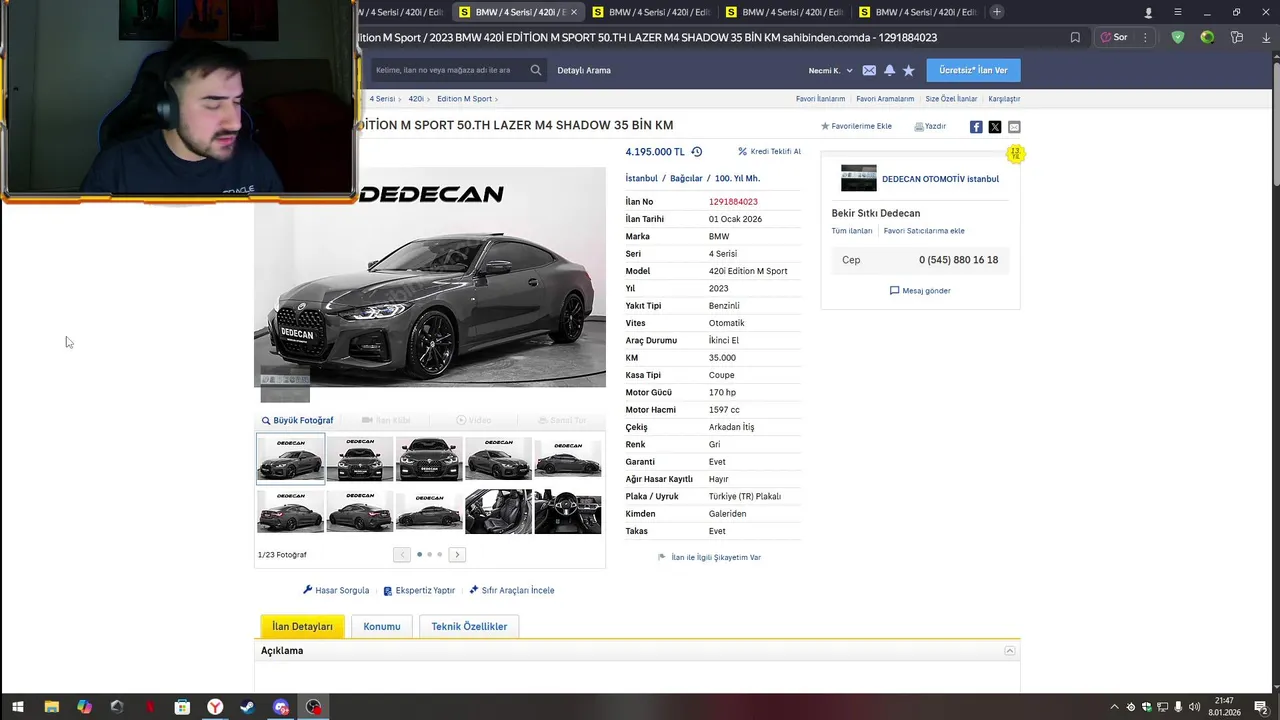Switch to Teknik Özellikler tab
This screenshot has height=720, width=1280.
(469, 626)
